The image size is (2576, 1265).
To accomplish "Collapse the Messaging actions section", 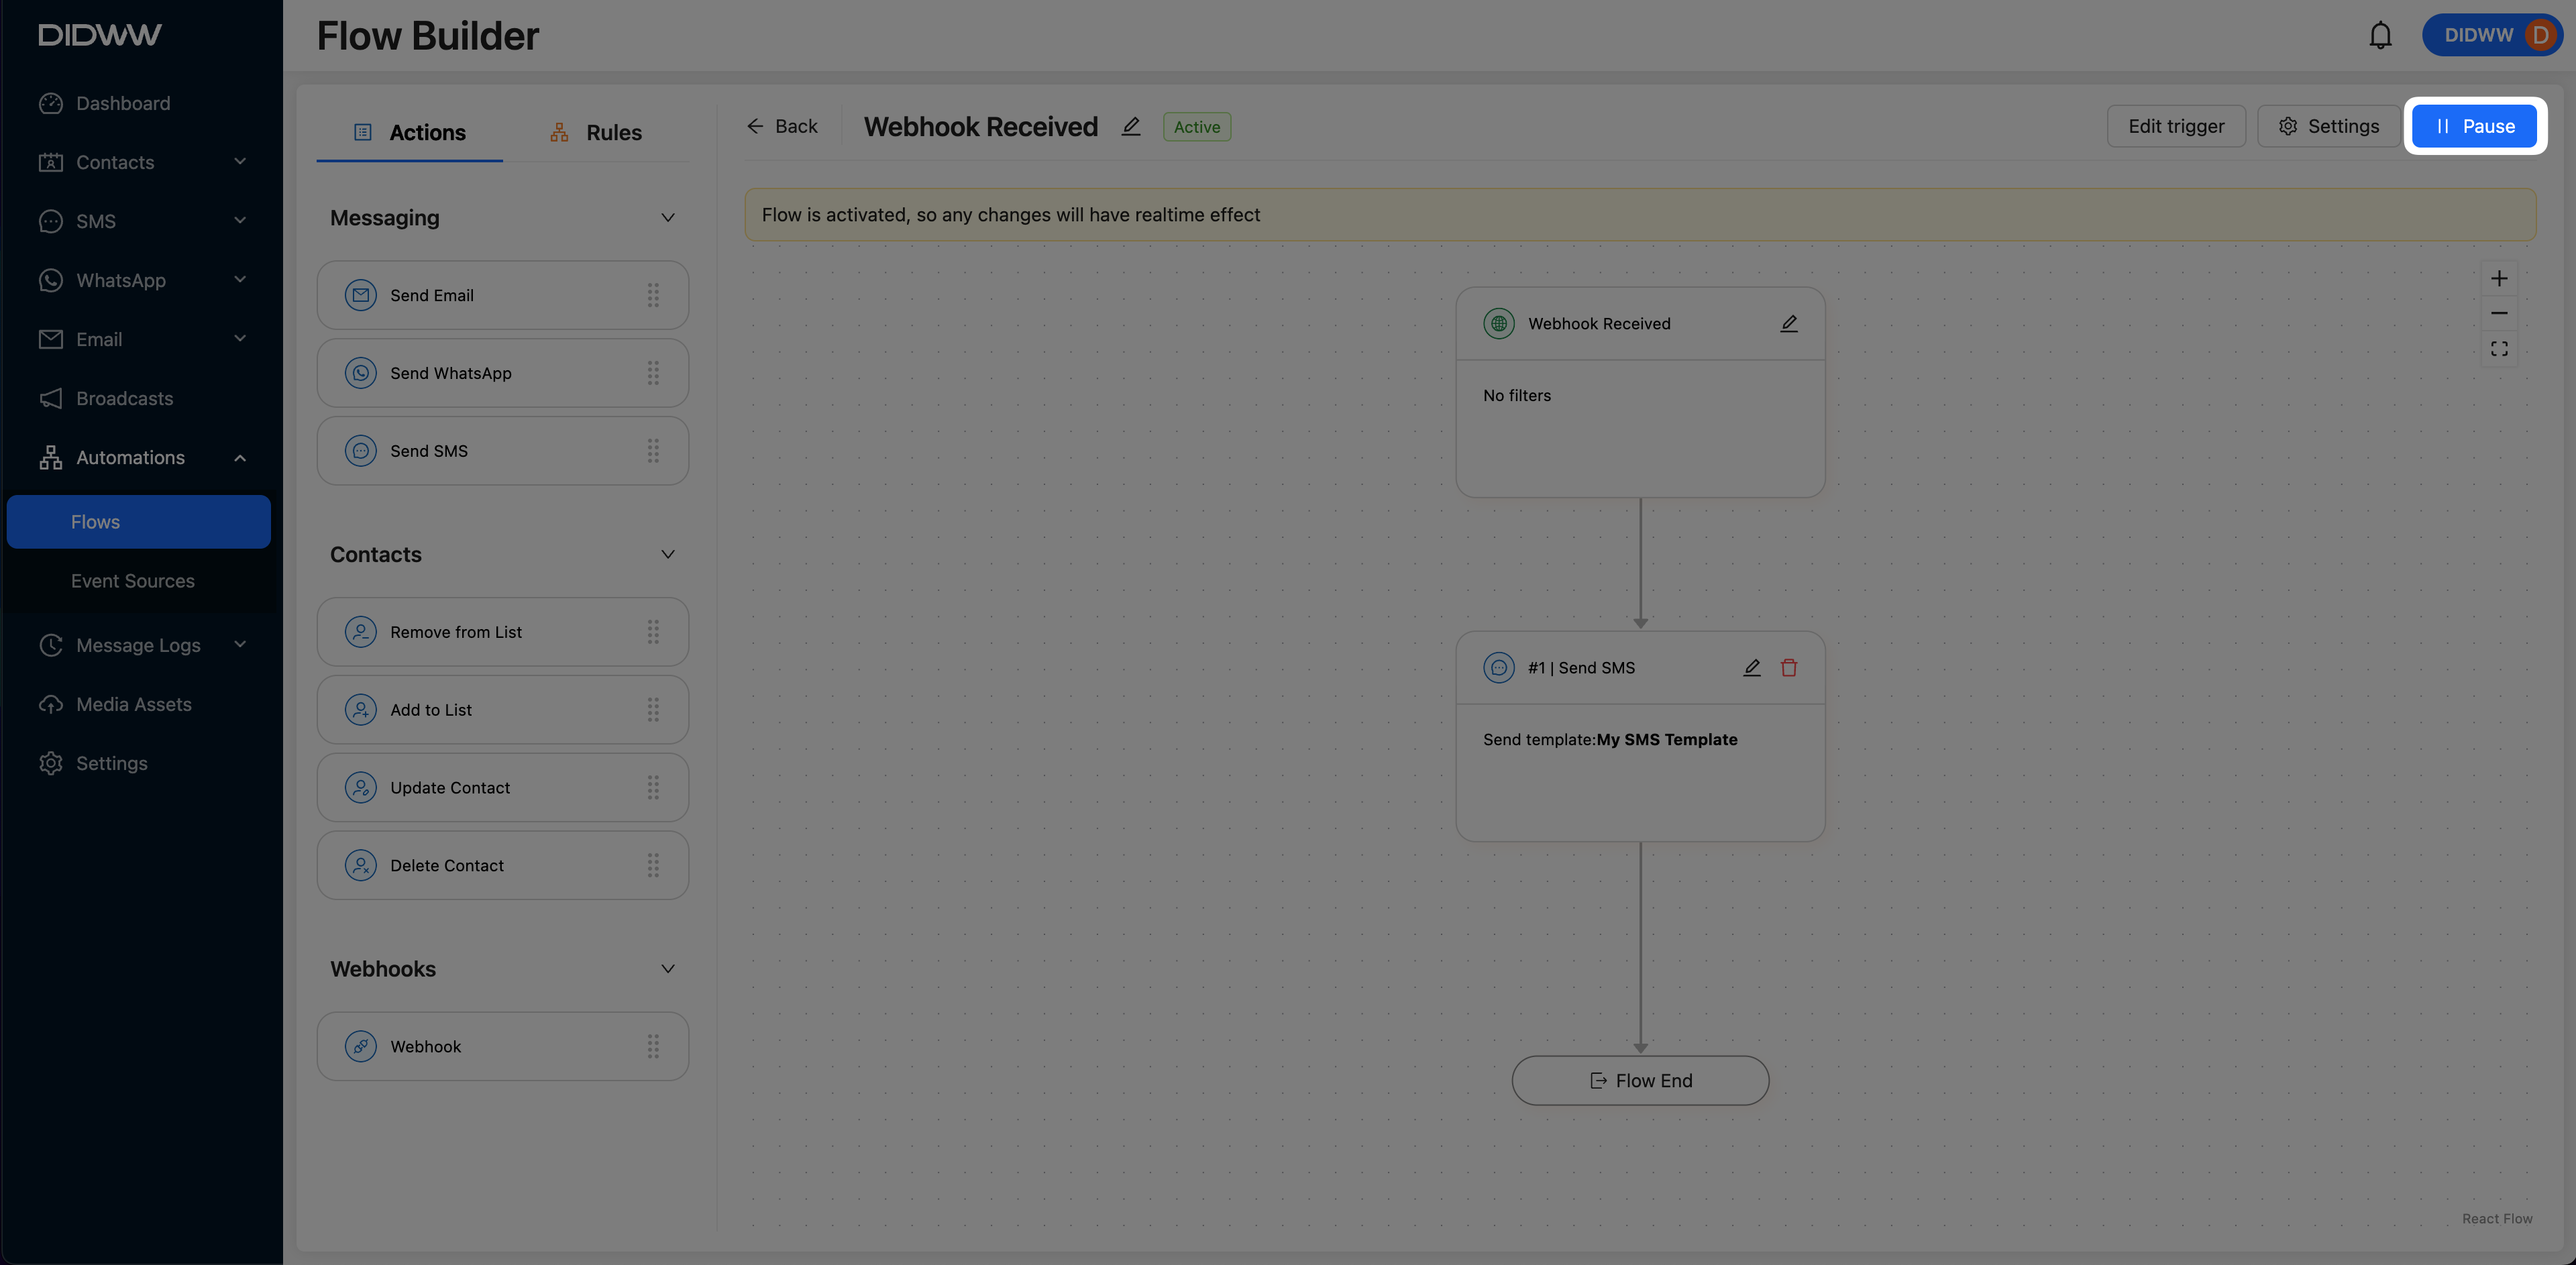I will [x=668, y=218].
